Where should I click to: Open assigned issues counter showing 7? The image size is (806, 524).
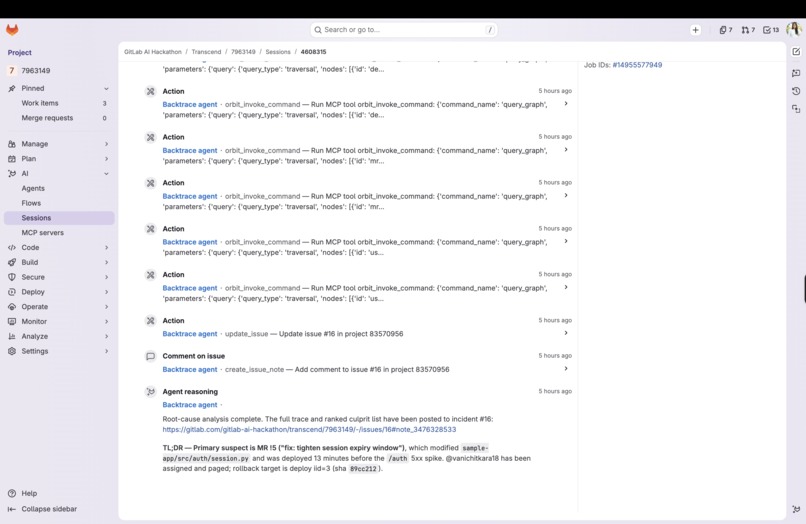pos(726,30)
